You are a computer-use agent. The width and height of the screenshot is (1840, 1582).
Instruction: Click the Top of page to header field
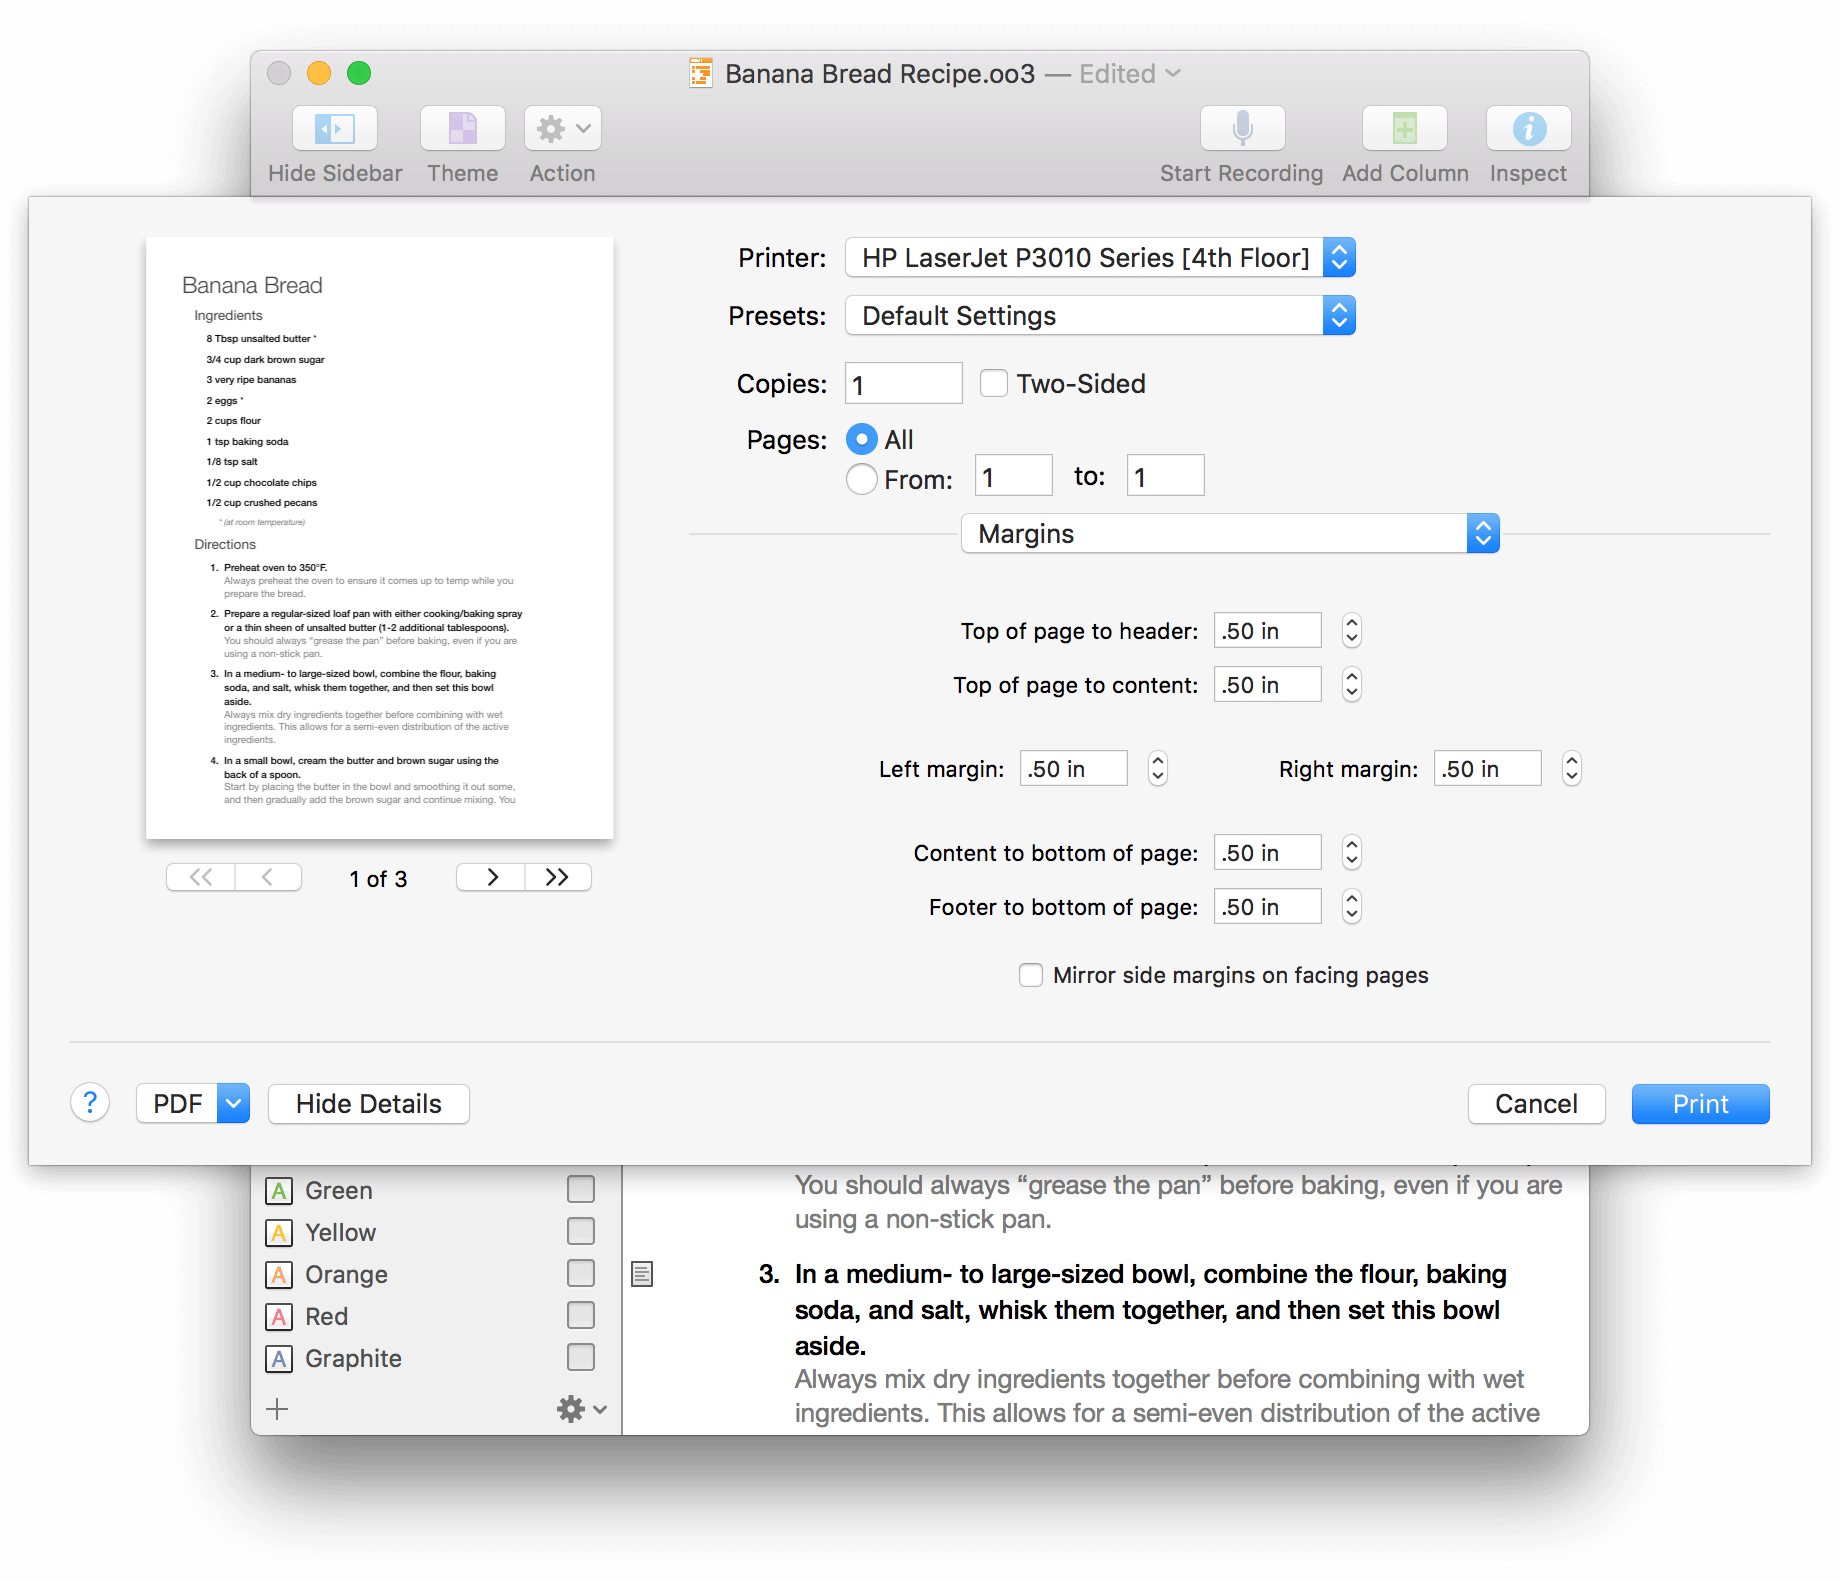1267,630
